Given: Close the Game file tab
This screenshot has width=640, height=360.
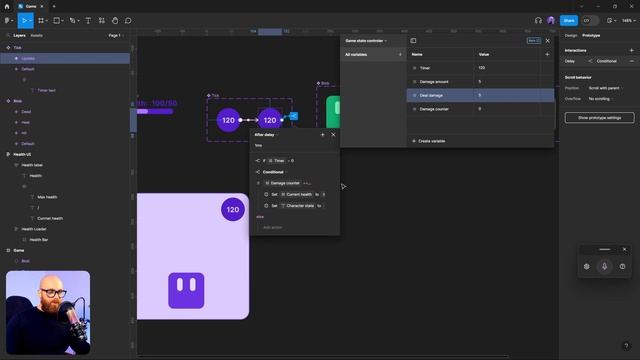Looking at the screenshot, I should pyautogui.click(x=42, y=7).
